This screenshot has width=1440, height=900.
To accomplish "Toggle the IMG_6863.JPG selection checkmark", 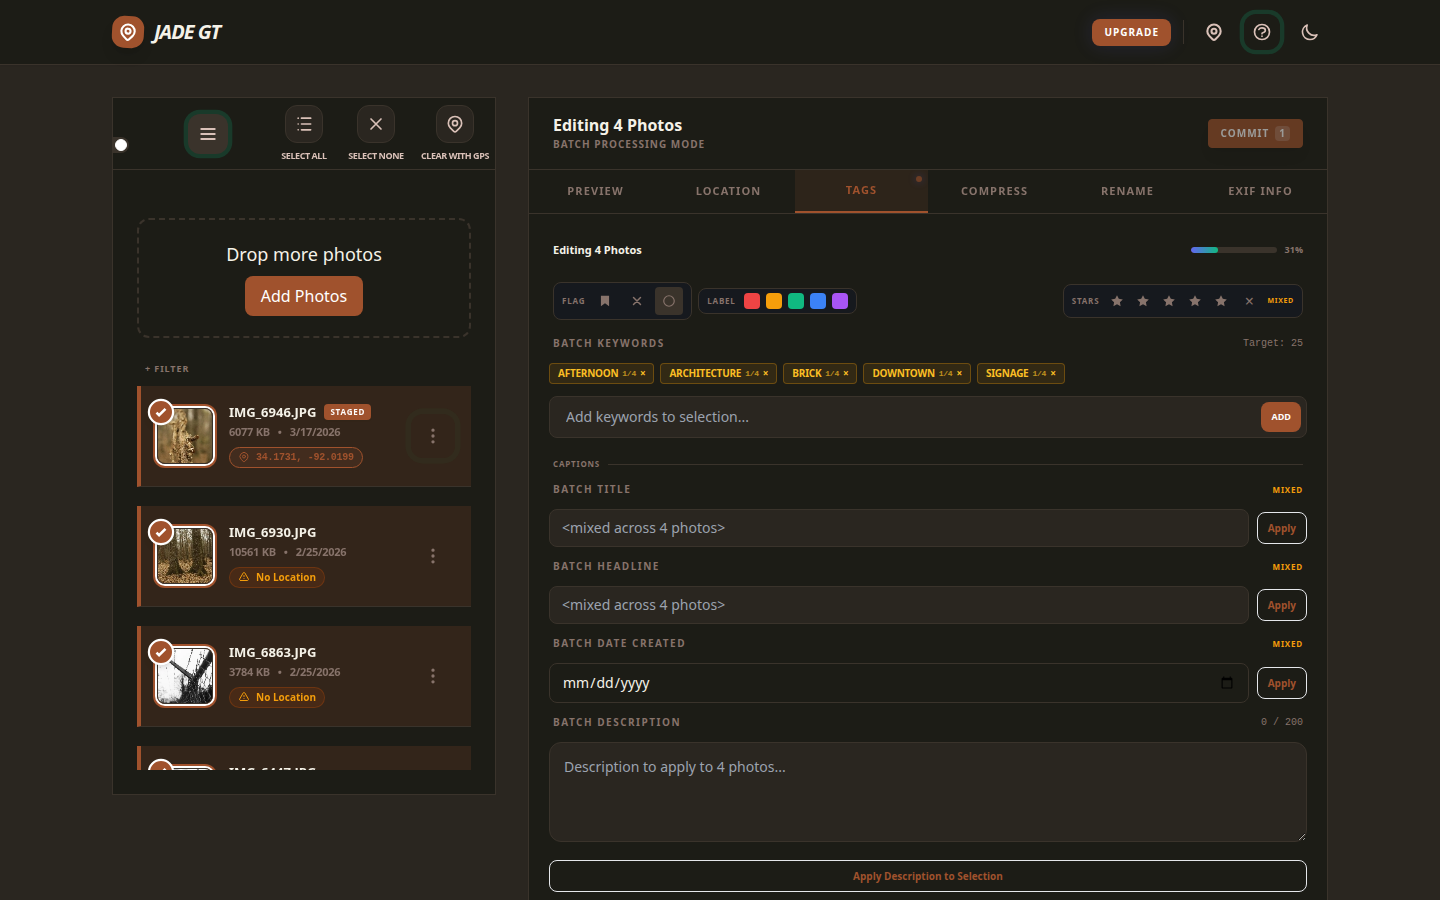I will click(161, 652).
